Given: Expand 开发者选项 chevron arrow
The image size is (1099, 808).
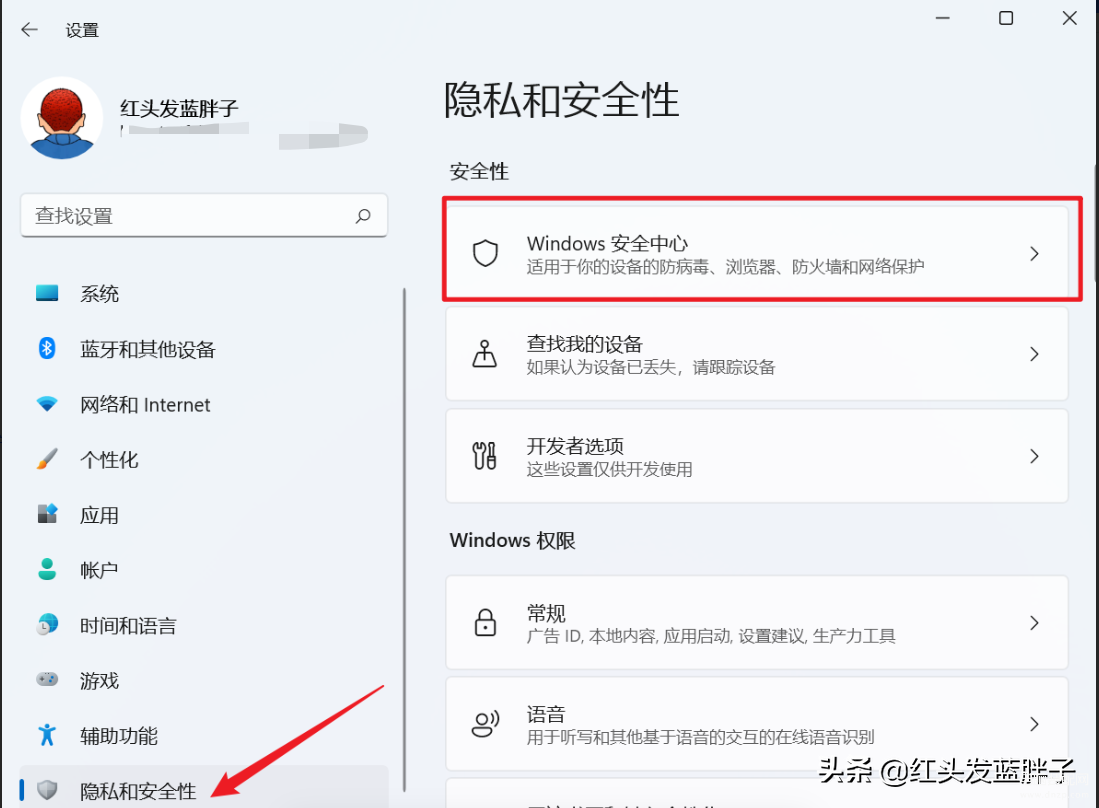Looking at the screenshot, I should click(x=1034, y=456).
